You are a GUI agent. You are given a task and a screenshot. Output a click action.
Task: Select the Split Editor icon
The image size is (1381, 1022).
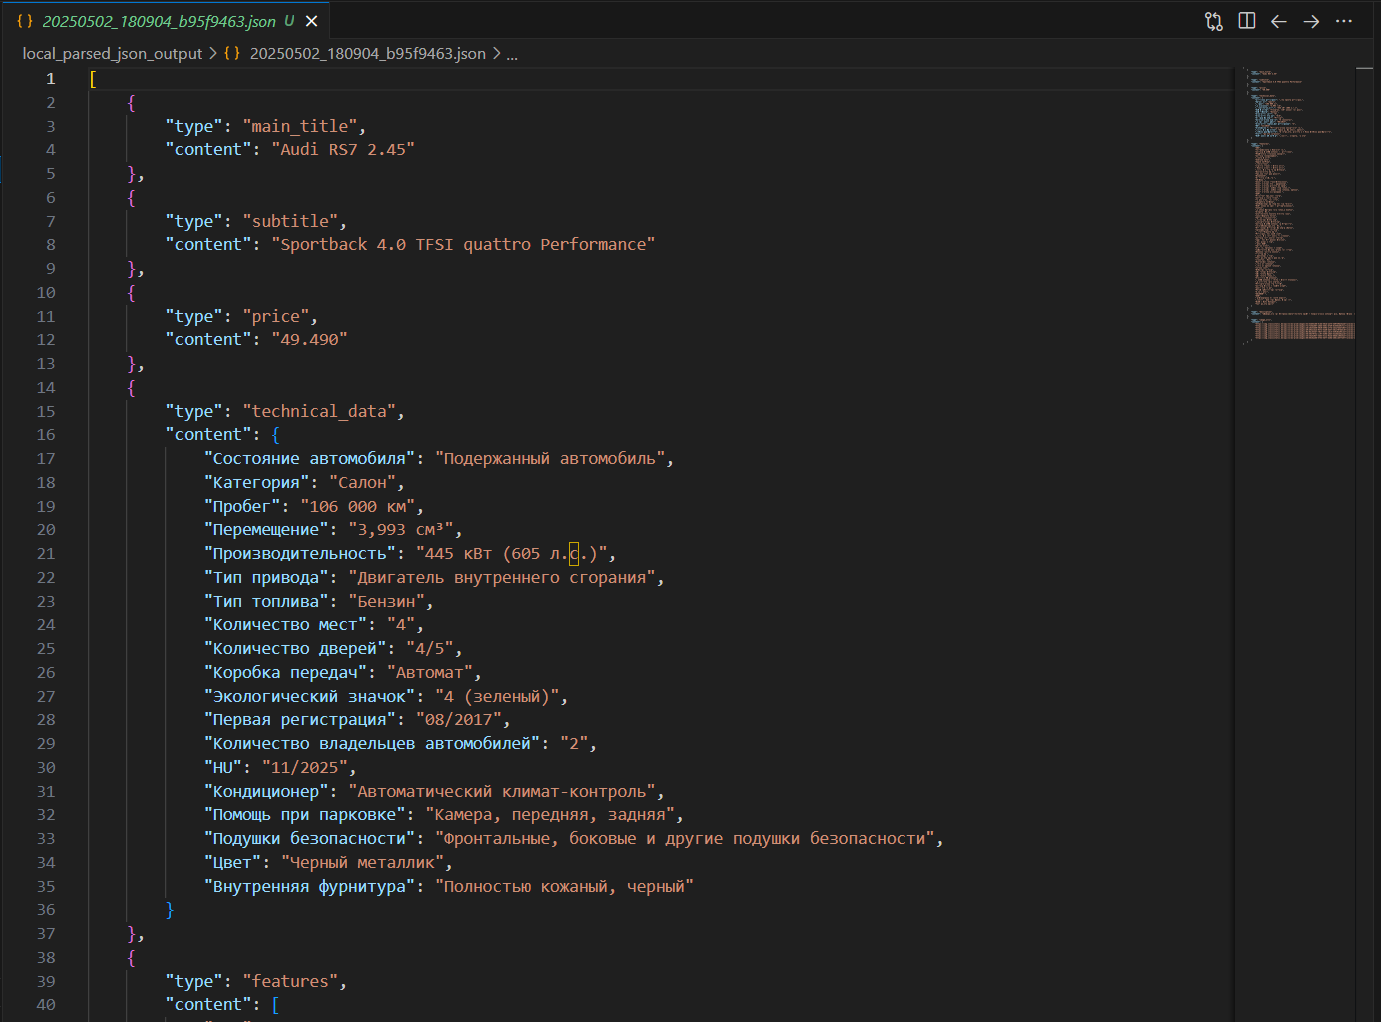[x=1246, y=21]
